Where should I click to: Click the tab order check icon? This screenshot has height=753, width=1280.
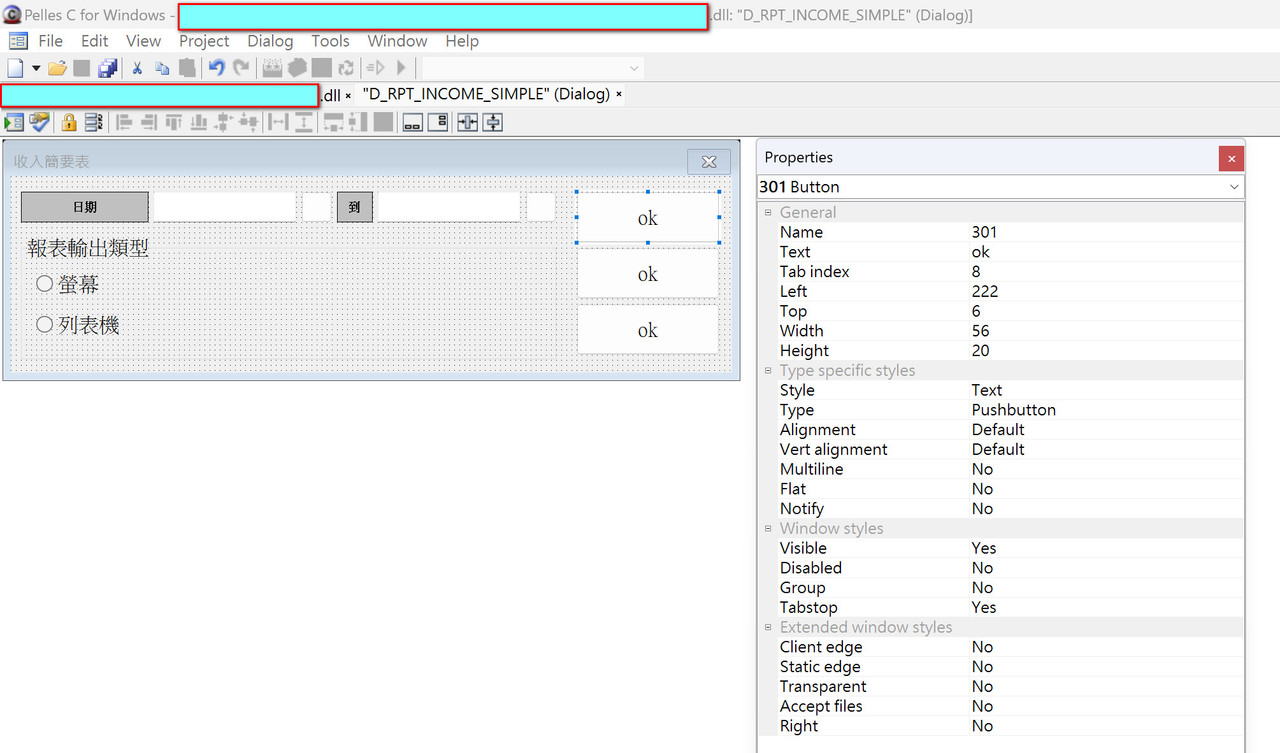(39, 122)
